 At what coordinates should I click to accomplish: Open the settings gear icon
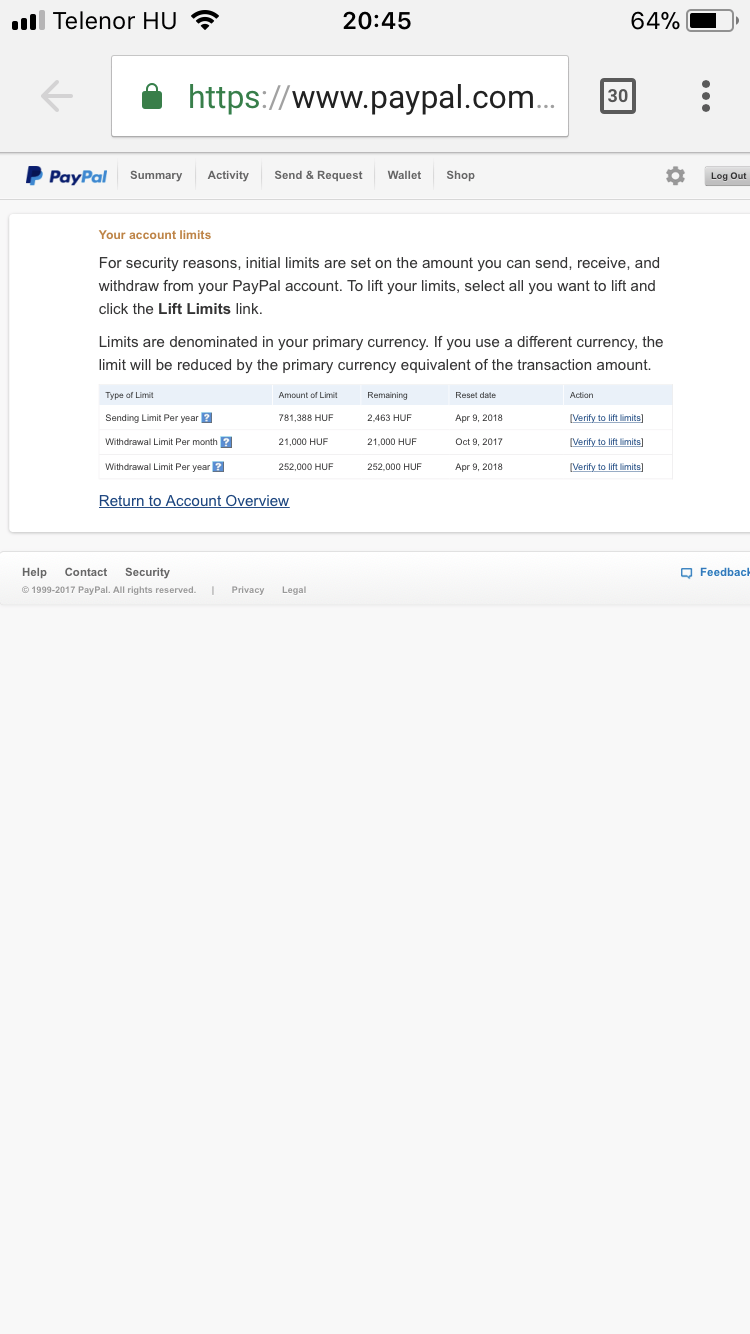click(676, 176)
